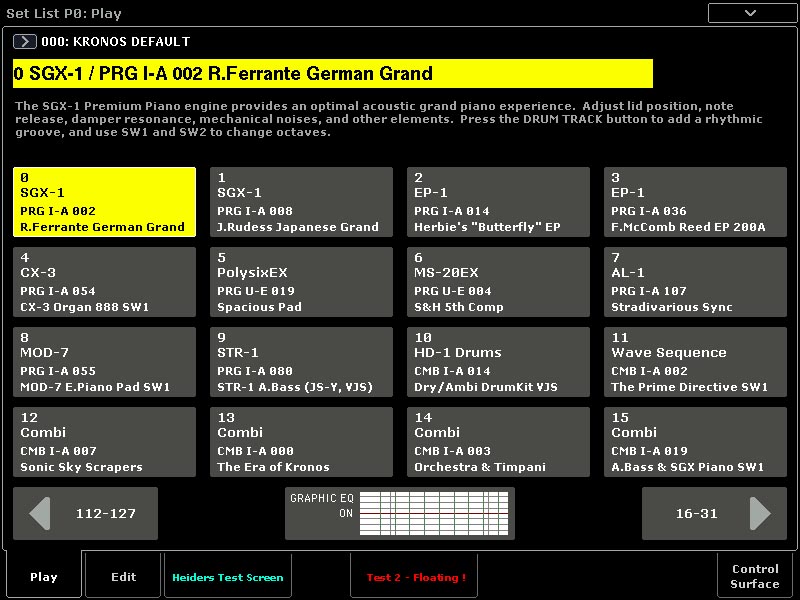Choose slot 9 STR-1 A.Bass
This screenshot has height=600, width=800.
pos(302,362)
